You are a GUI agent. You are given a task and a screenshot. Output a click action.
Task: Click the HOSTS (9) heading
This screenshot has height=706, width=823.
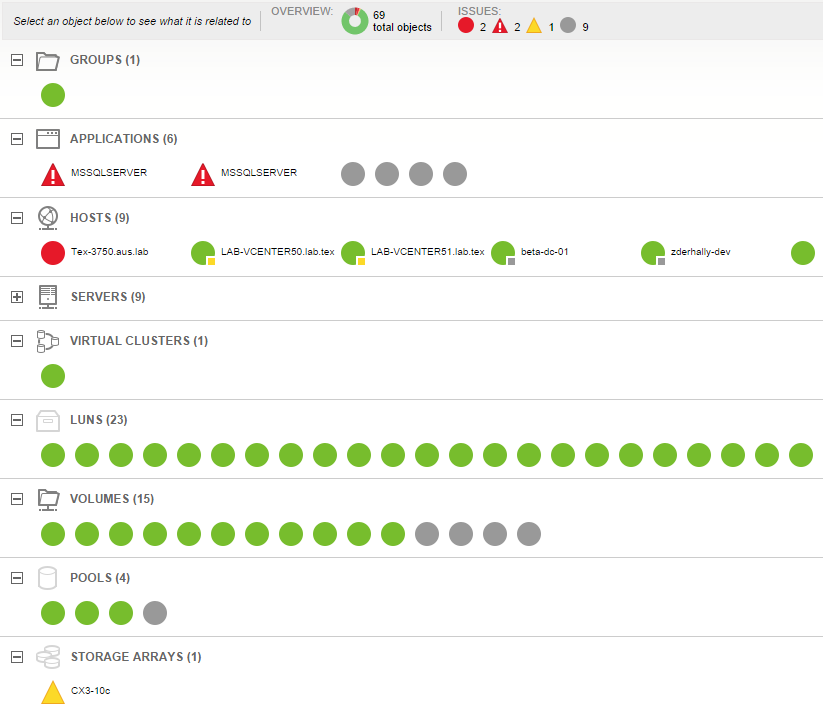[100, 218]
